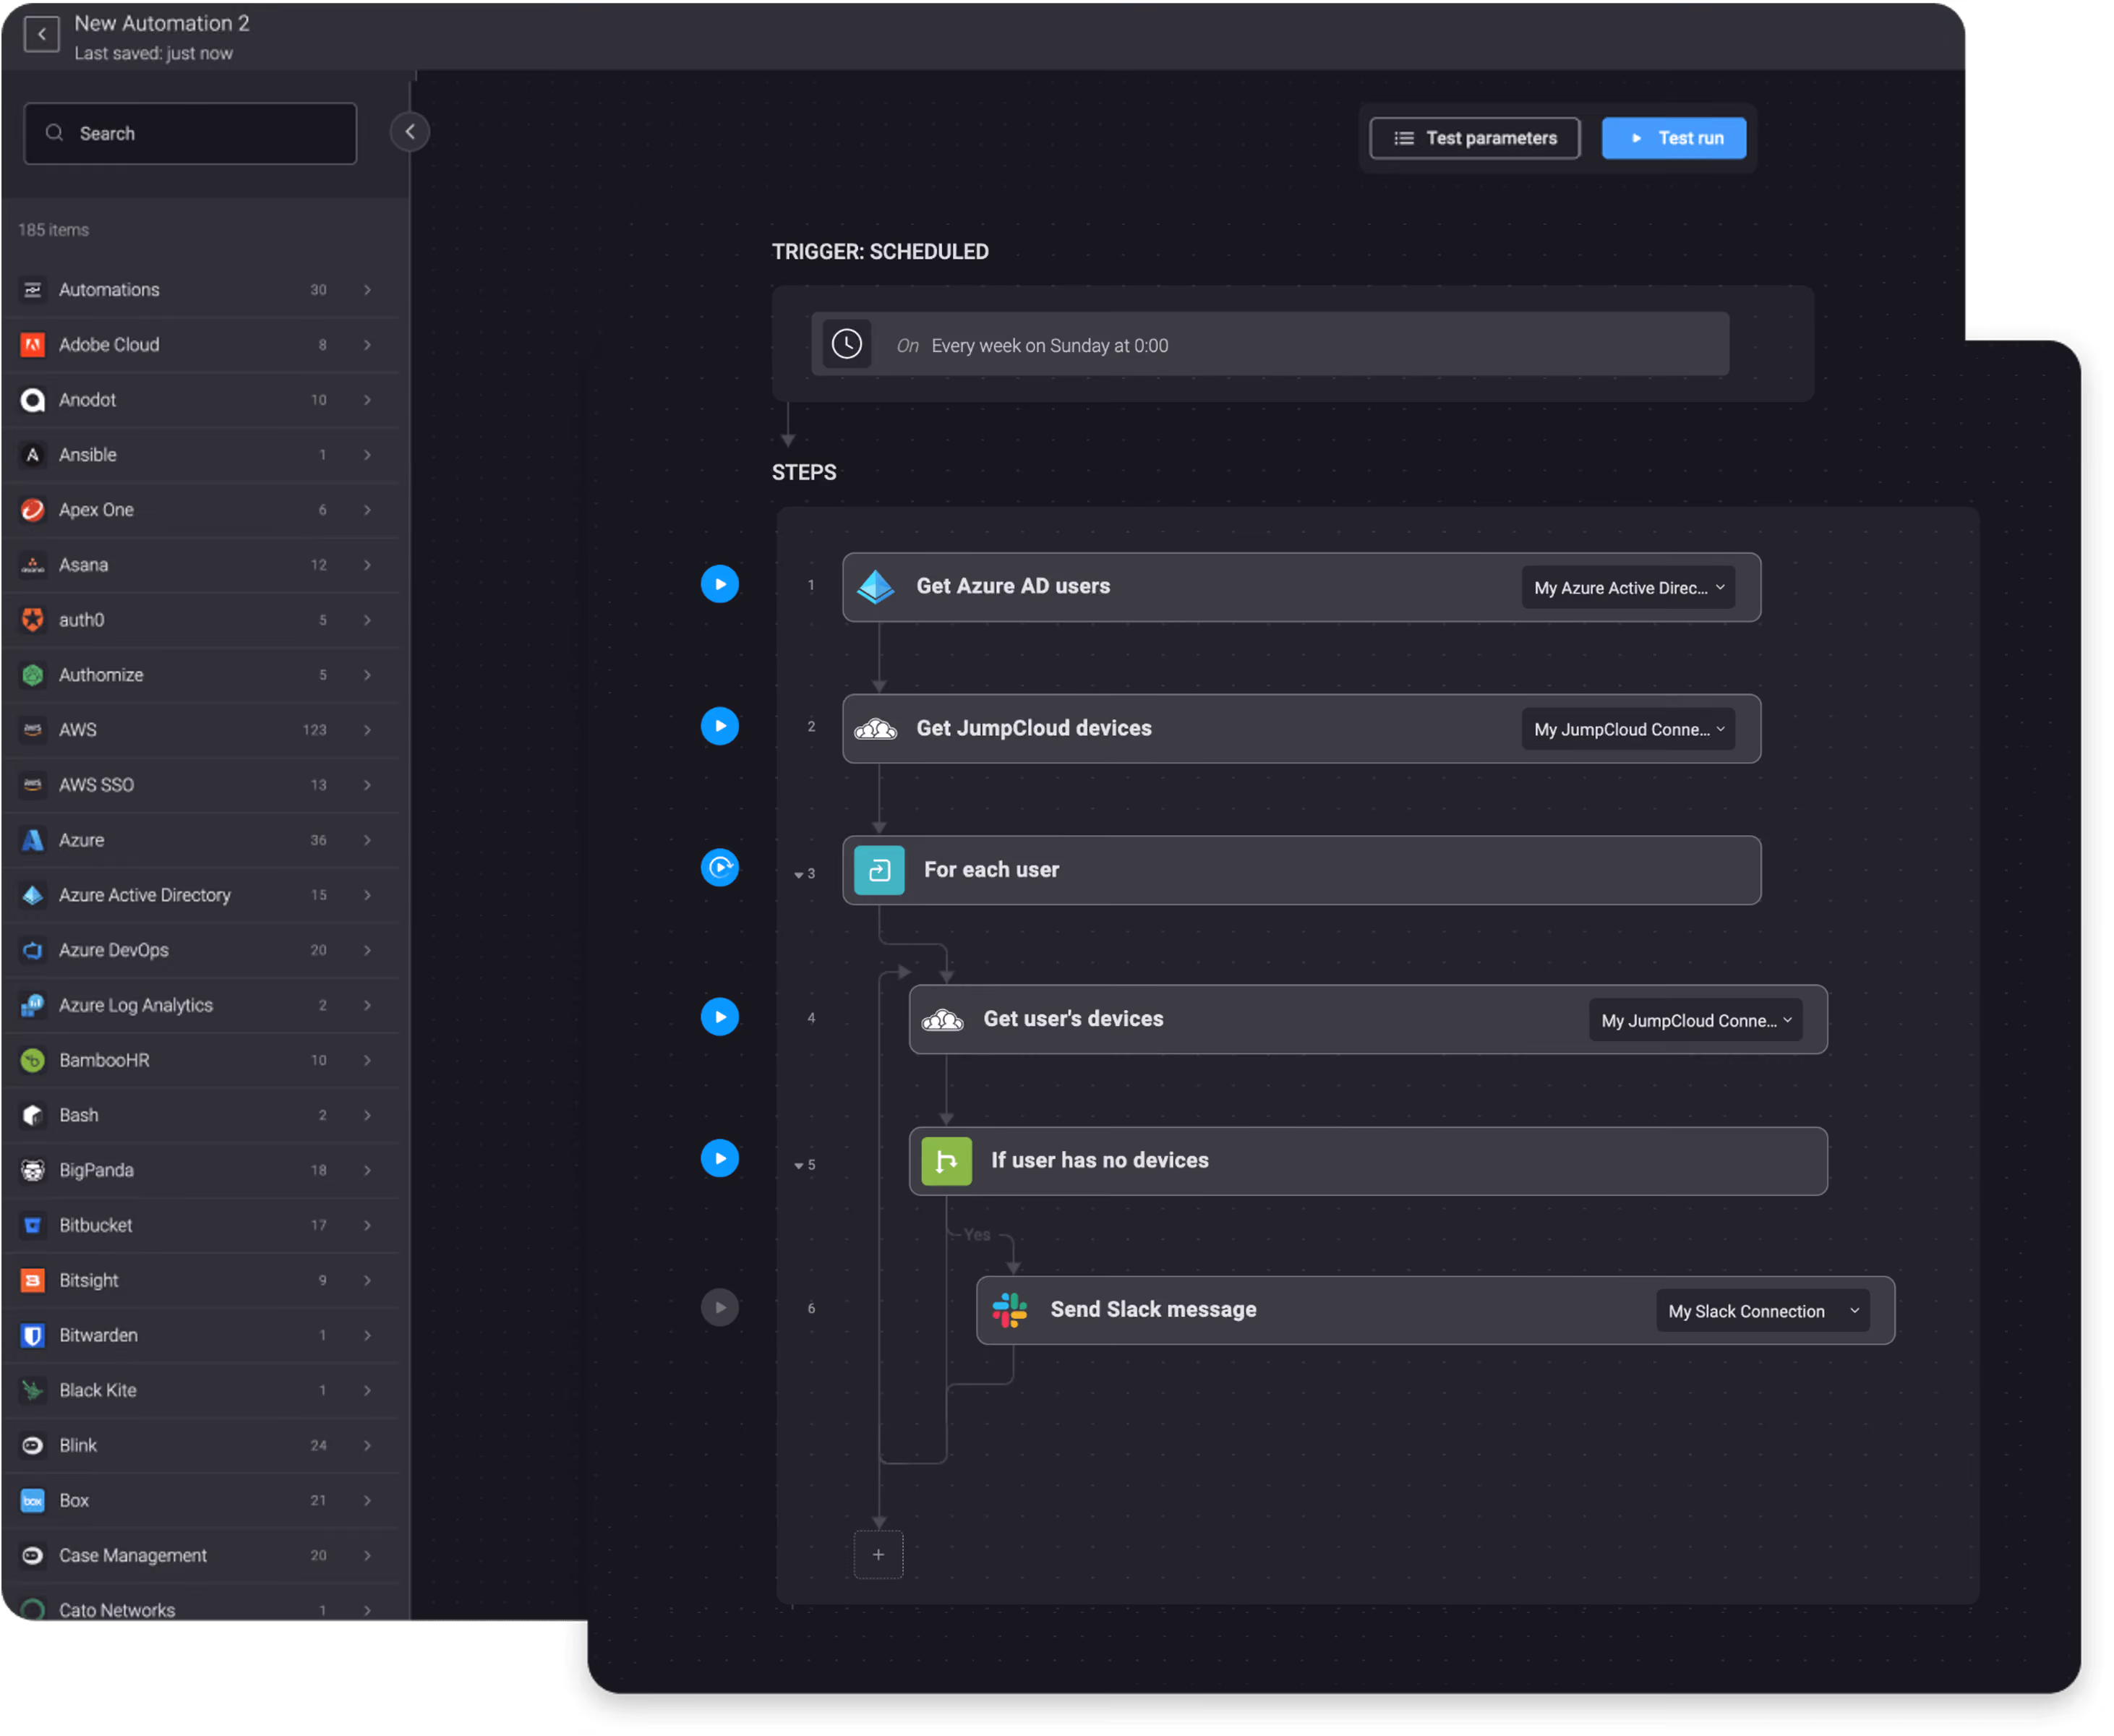This screenshot has height=1736, width=2114.
Task: Click the BambooHR icon in the sidebar
Action: [x=33, y=1061]
